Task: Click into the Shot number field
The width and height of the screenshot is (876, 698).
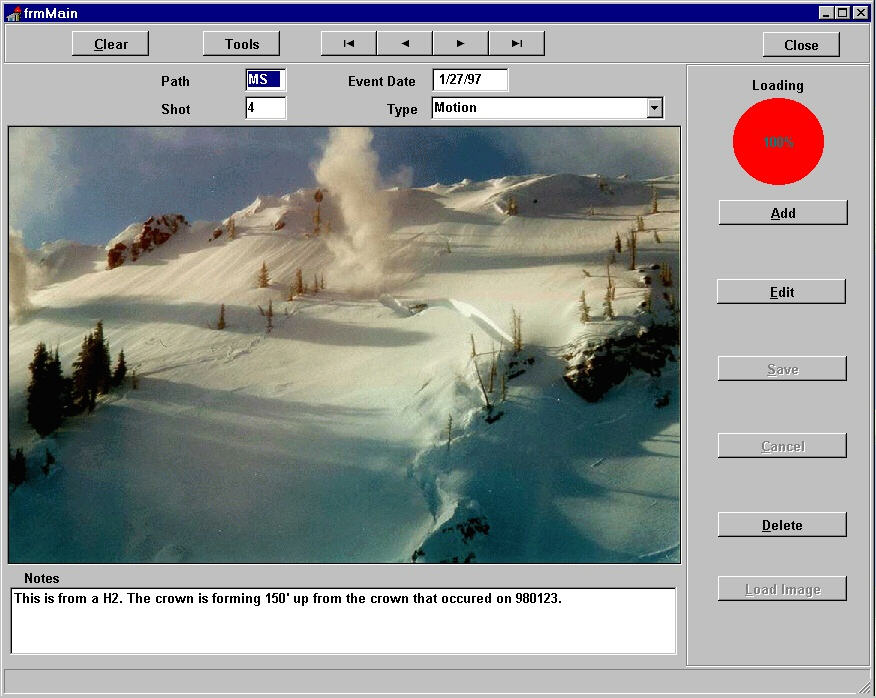Action: click(265, 108)
